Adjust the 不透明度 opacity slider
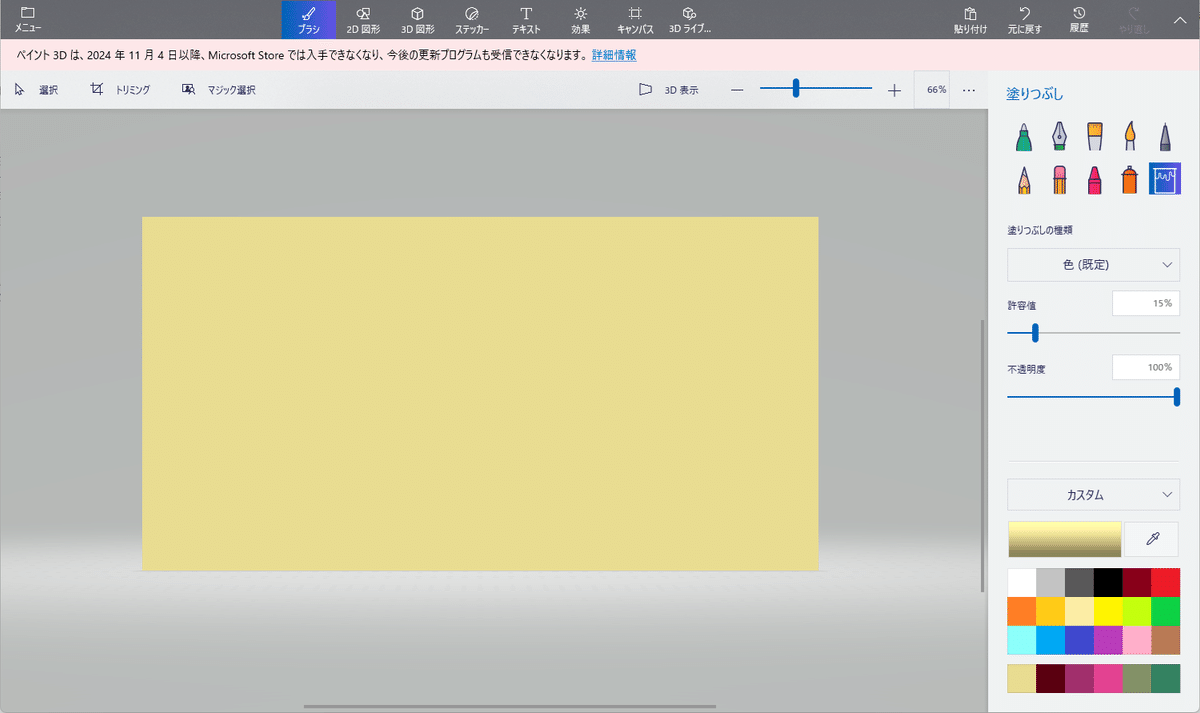The width and height of the screenshot is (1200, 713). click(1094, 397)
